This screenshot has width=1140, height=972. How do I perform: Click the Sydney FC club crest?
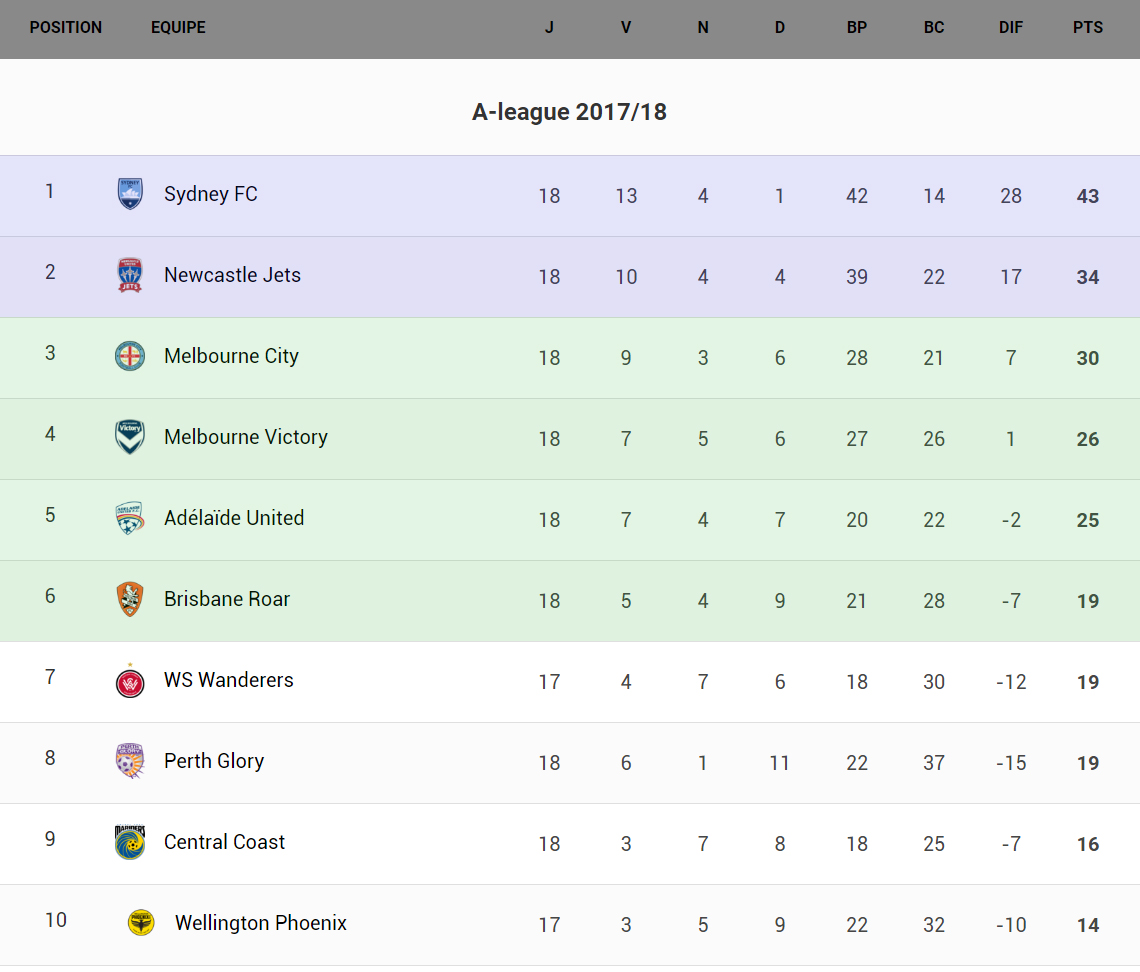coord(130,194)
